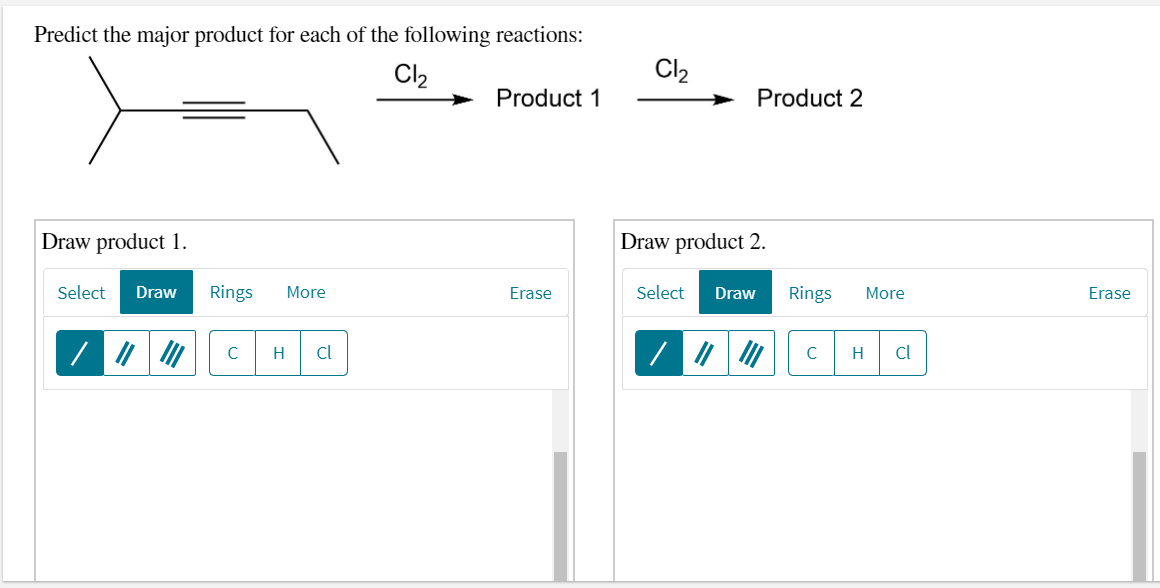Screen dimensions: 1160x588
Task: Select single bond tool in product 2 panel
Action: [659, 353]
